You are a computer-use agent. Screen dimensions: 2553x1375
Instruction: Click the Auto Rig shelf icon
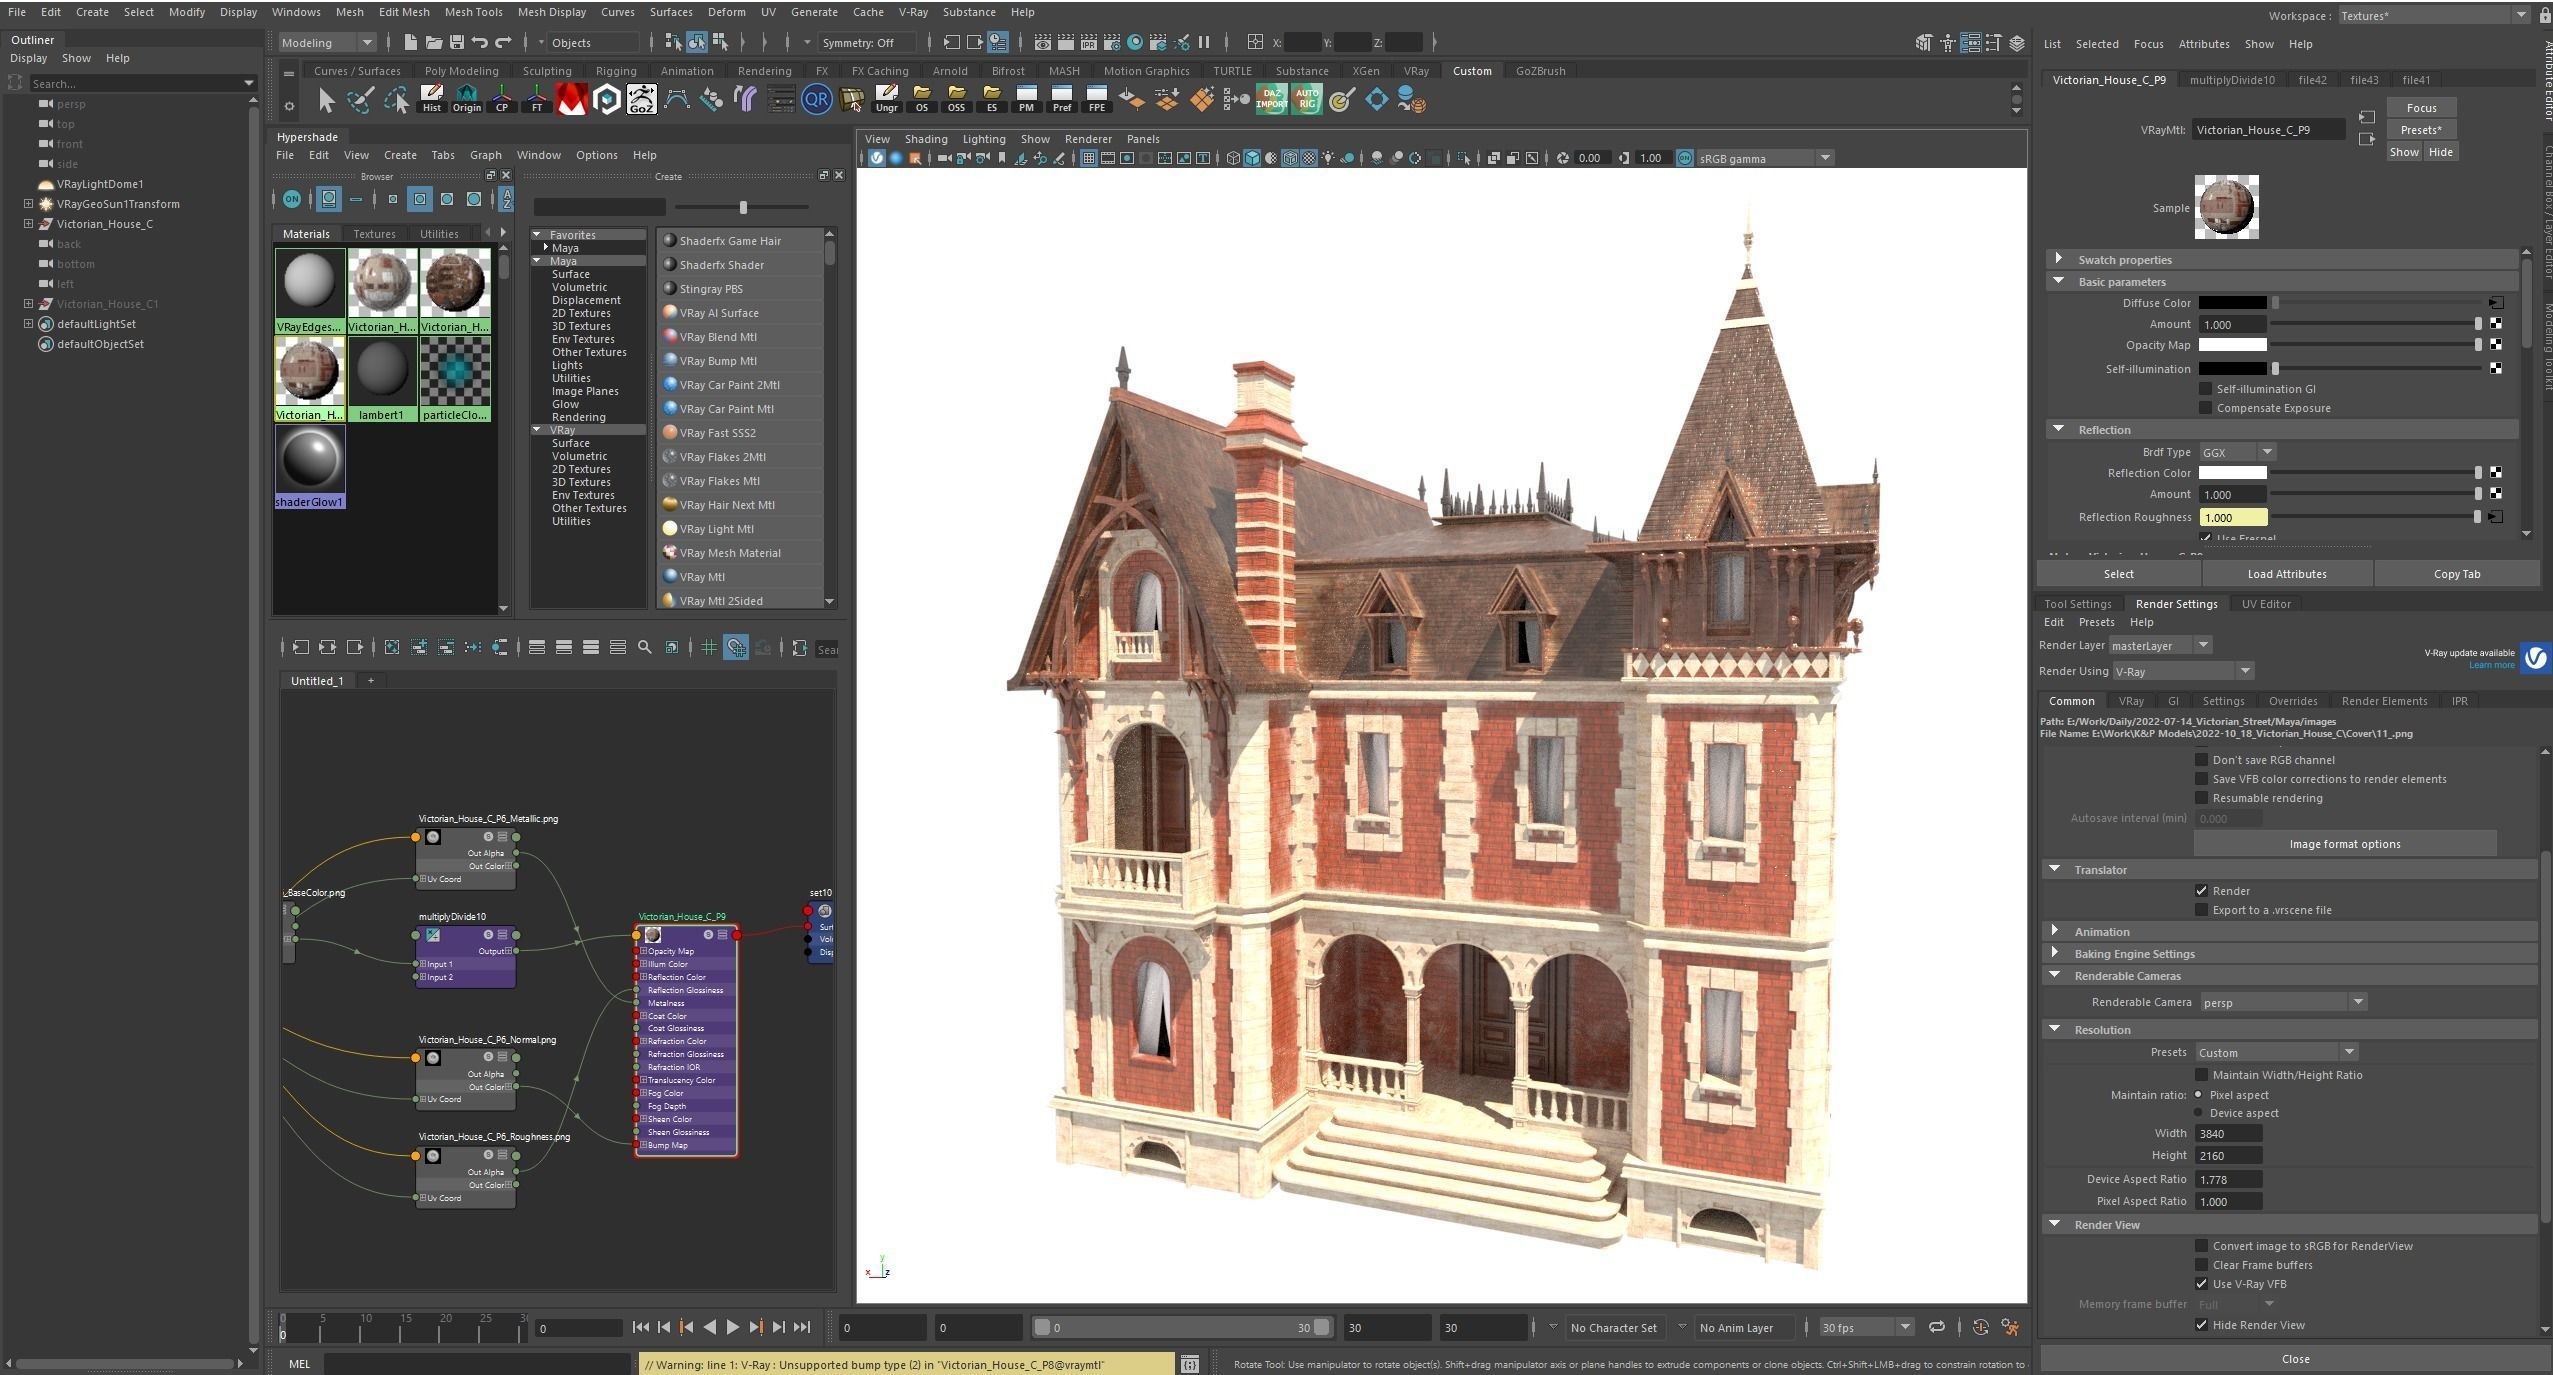click(x=1306, y=99)
